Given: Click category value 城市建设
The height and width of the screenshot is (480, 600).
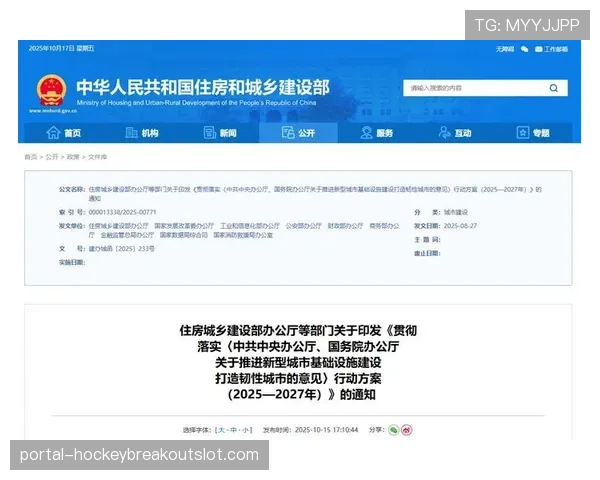Looking at the screenshot, I should pyautogui.click(x=456, y=212).
